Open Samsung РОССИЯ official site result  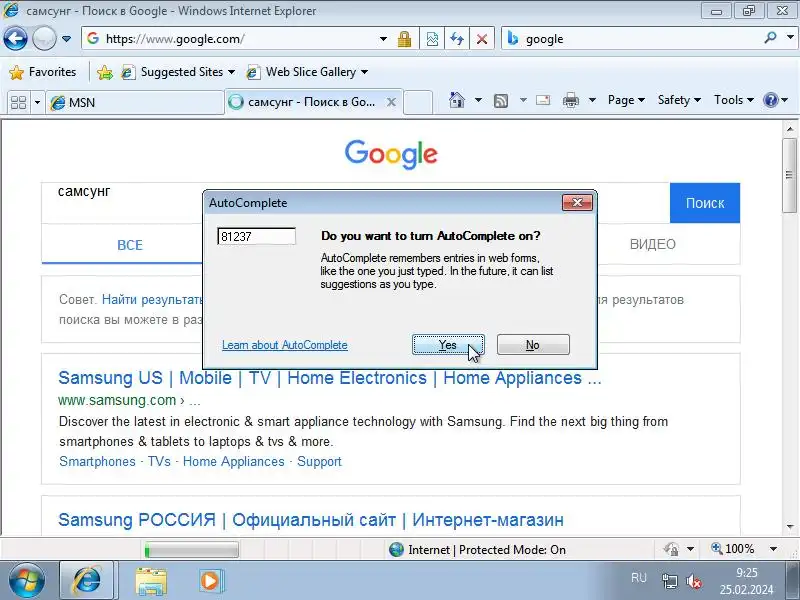tap(311, 520)
